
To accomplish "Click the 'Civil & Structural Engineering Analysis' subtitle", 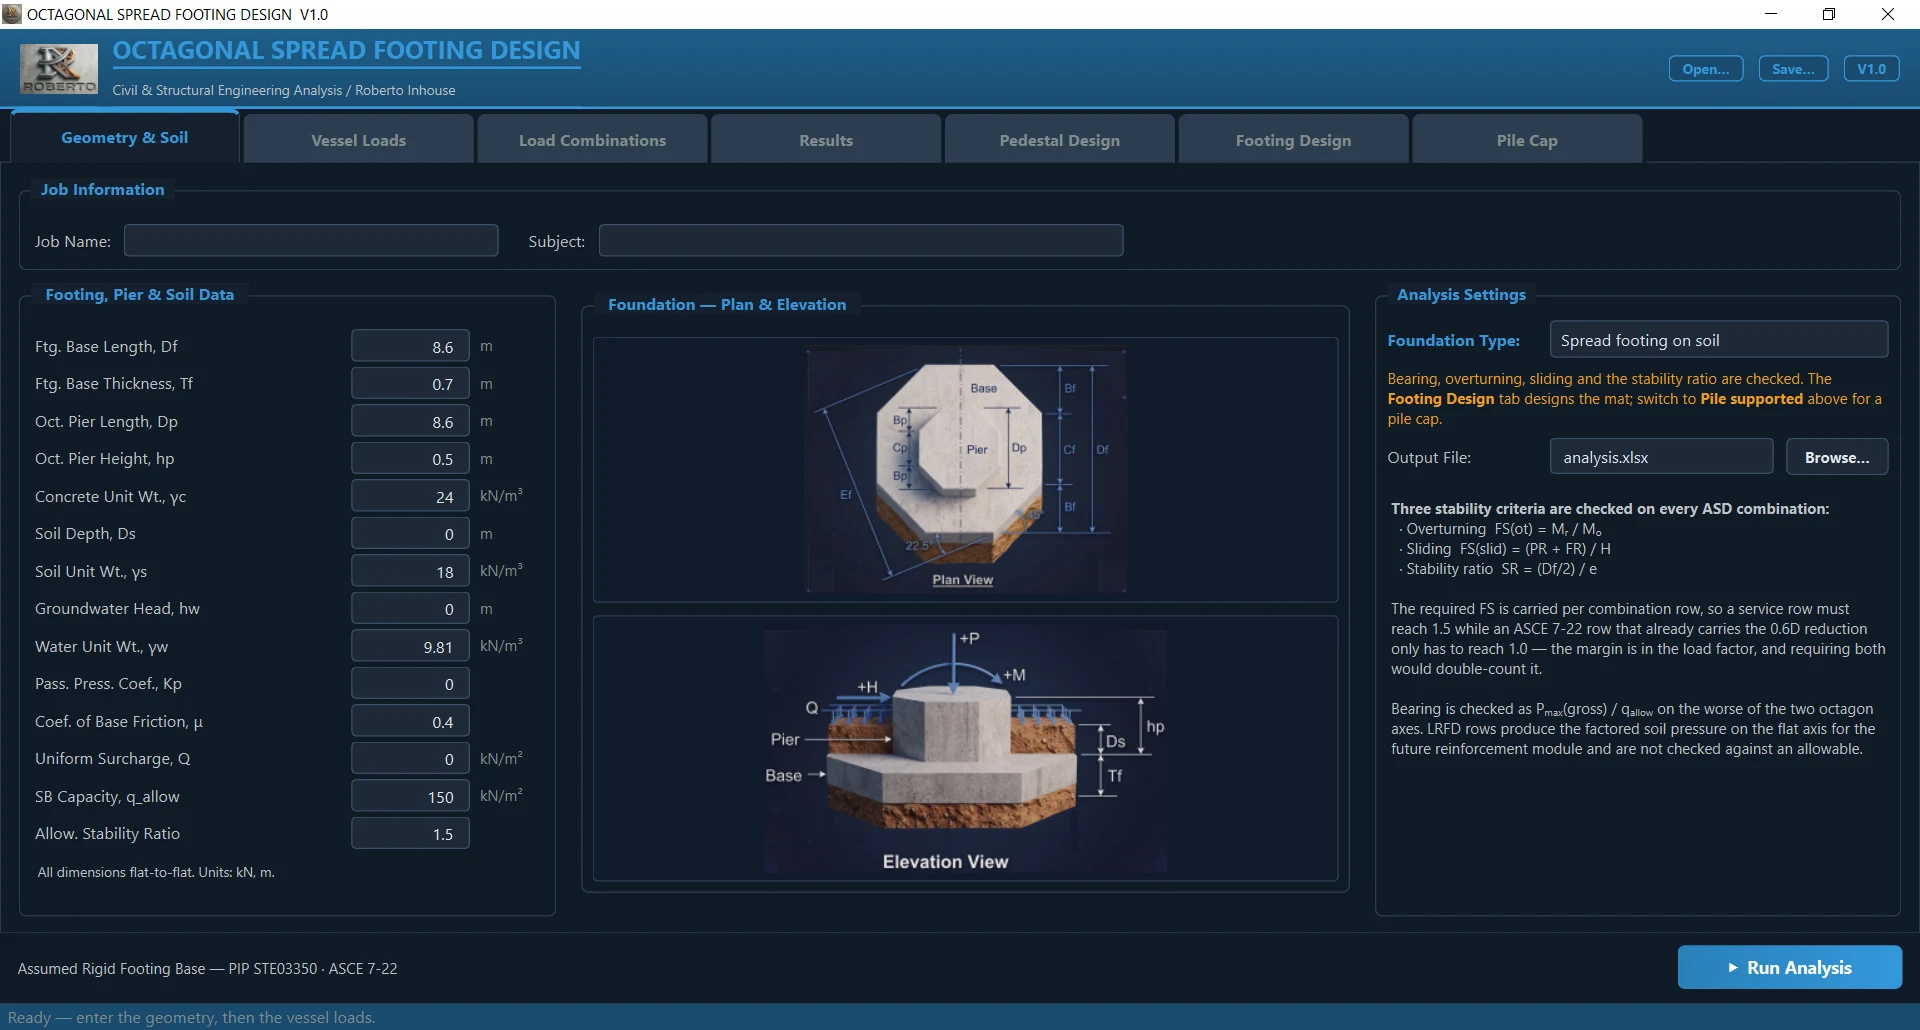I will pyautogui.click(x=284, y=90).
